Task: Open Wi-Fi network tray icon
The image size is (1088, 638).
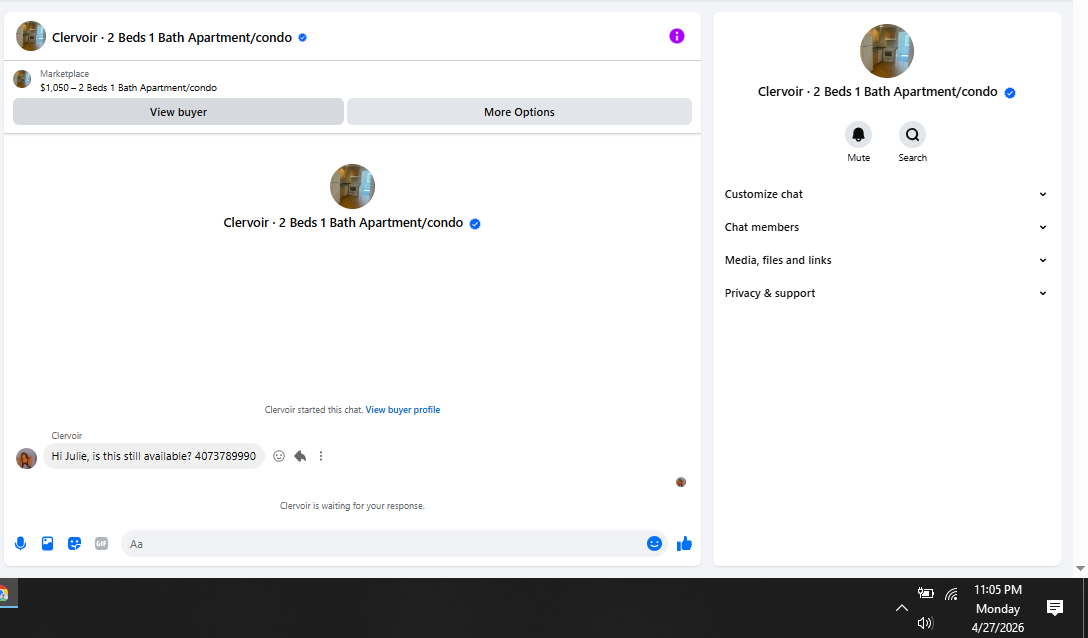Action: coord(951,594)
